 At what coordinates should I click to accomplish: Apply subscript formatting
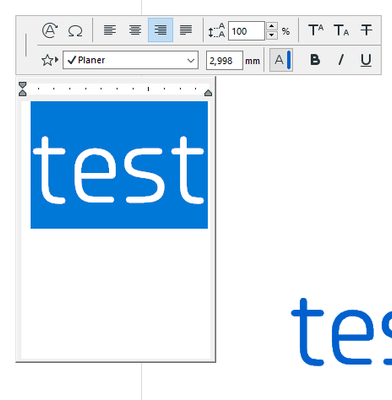[x=341, y=30]
